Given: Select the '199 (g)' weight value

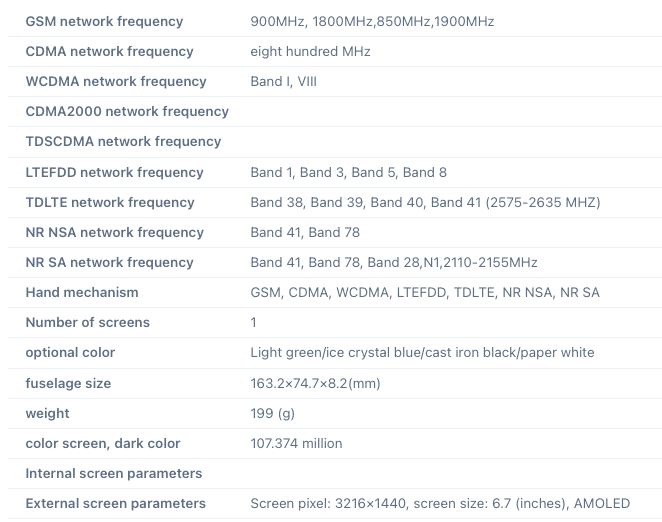Looking at the screenshot, I should [x=275, y=413].
